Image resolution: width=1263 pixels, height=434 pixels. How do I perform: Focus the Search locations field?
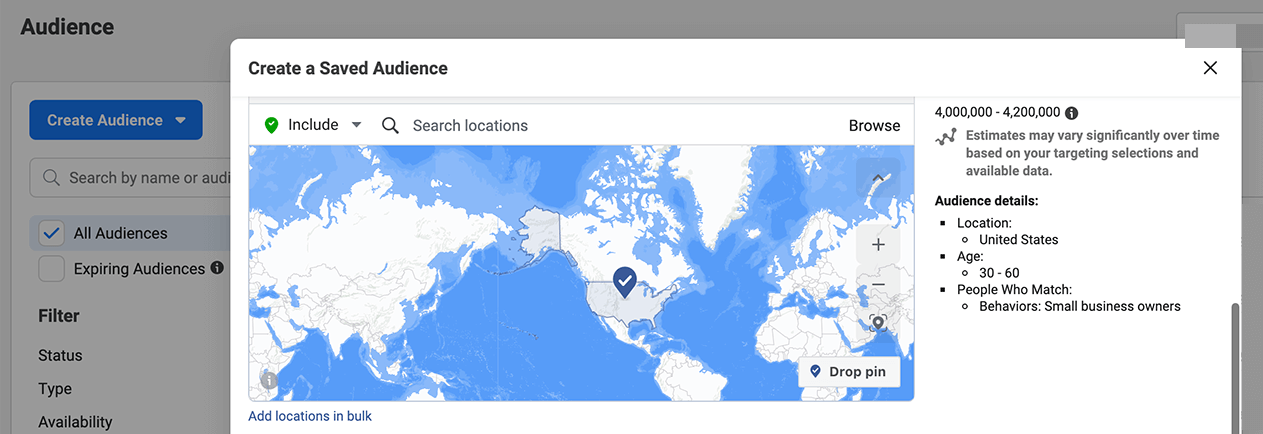pyautogui.click(x=620, y=125)
